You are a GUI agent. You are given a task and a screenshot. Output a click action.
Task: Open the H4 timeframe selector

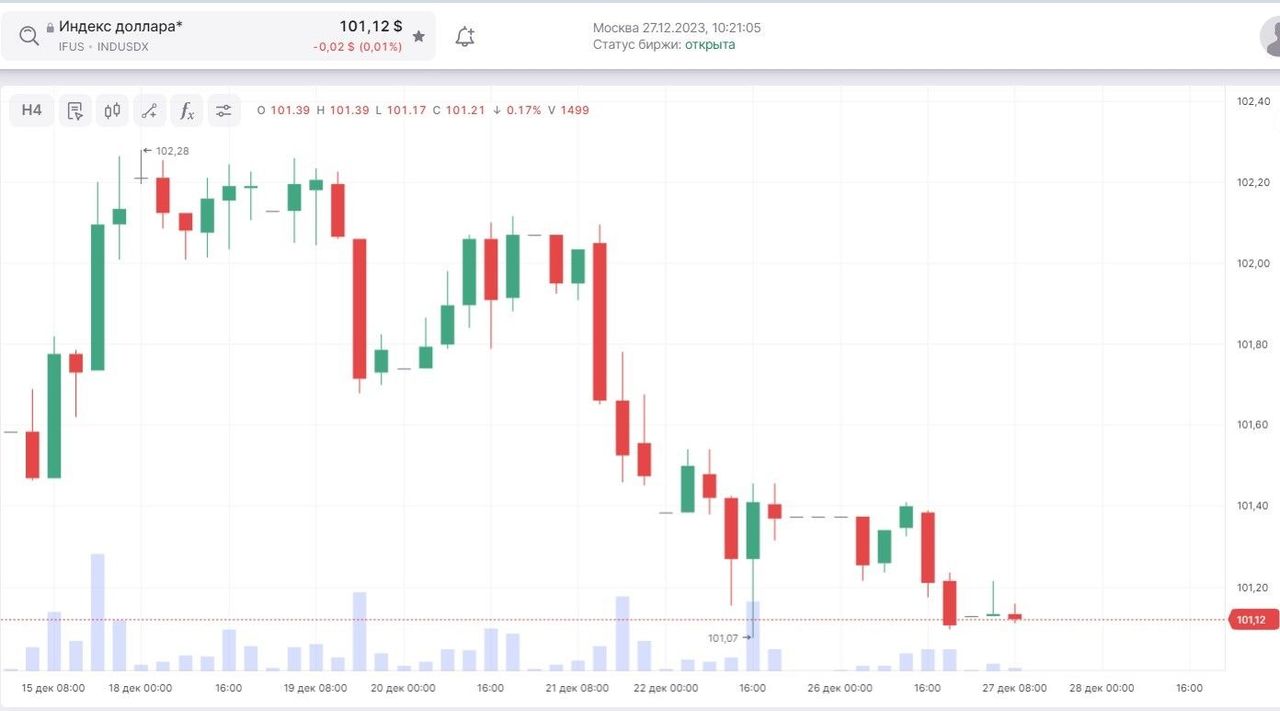click(32, 110)
